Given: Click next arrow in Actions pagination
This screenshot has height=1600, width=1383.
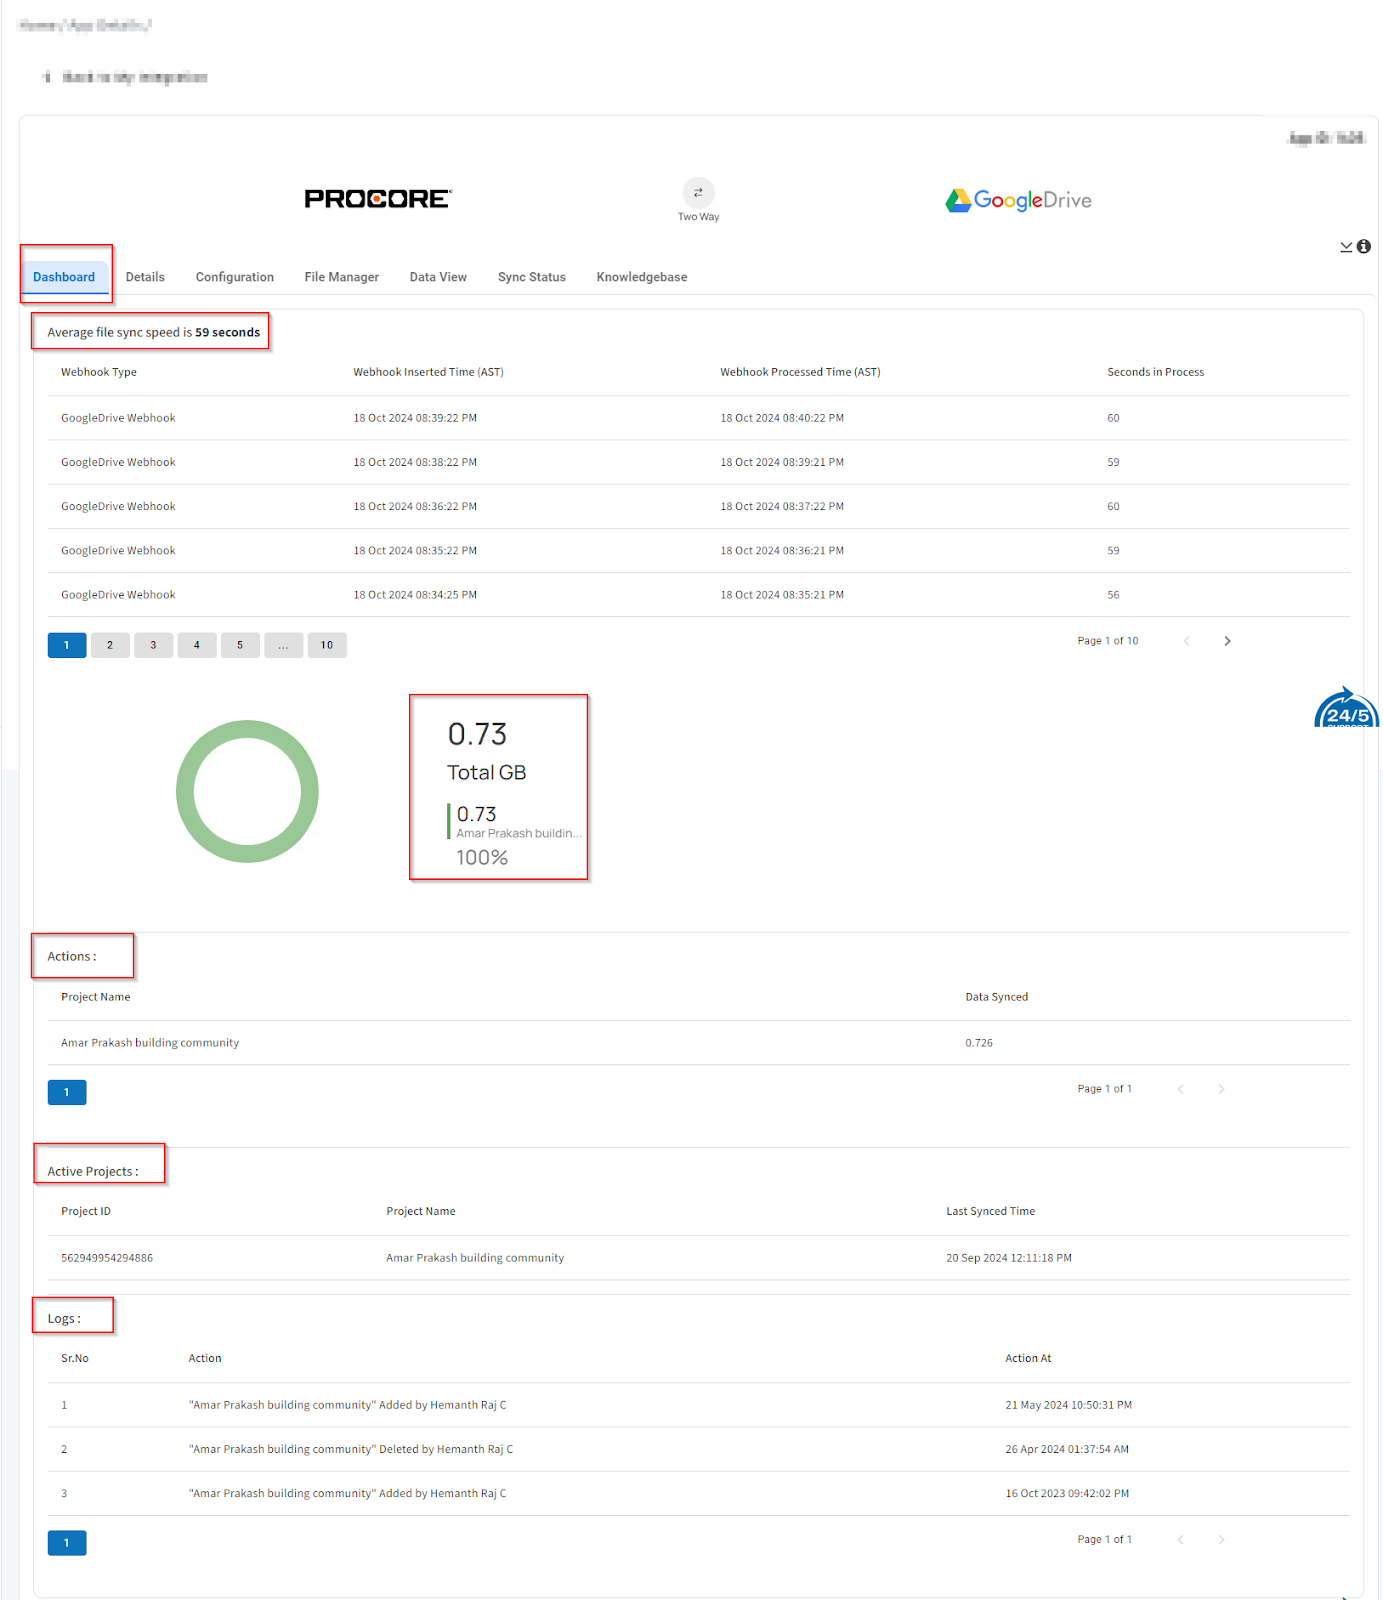Looking at the screenshot, I should click(x=1221, y=1089).
